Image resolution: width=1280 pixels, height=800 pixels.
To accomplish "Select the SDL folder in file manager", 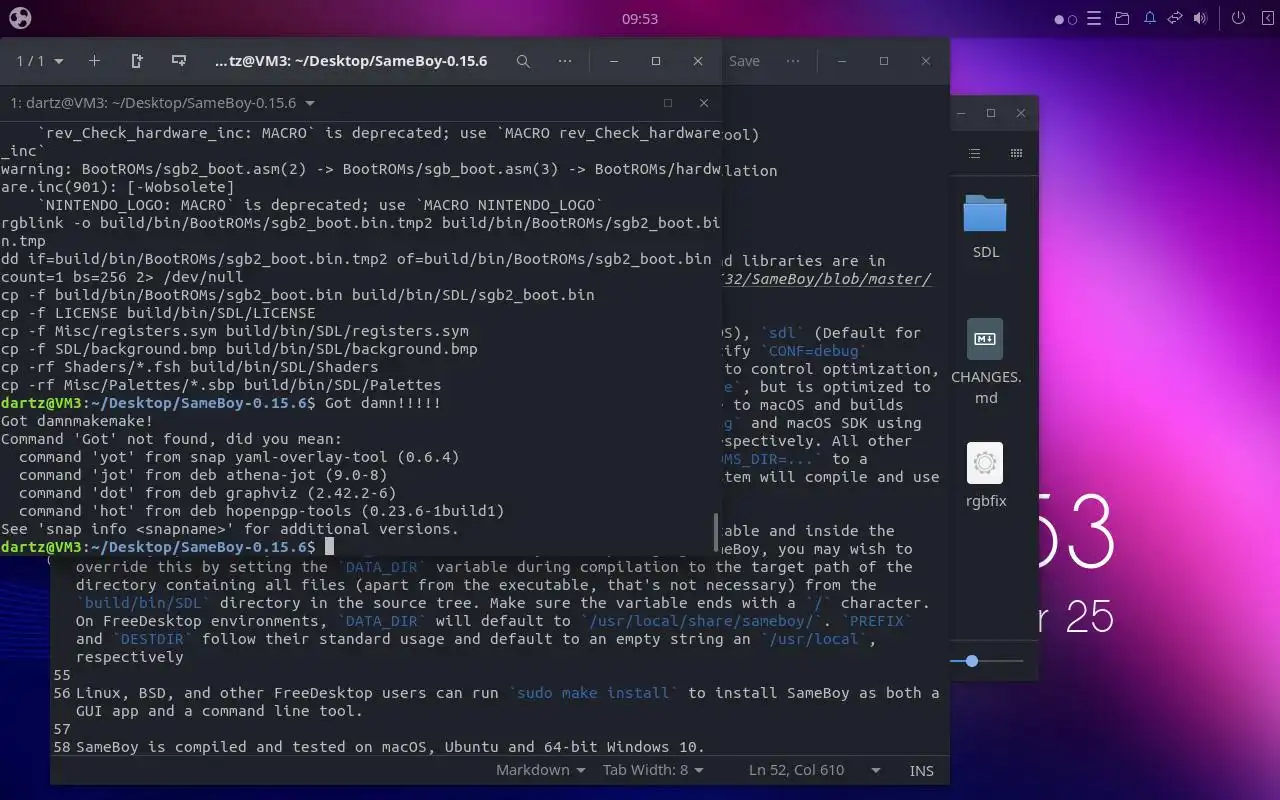I will coord(985,226).
